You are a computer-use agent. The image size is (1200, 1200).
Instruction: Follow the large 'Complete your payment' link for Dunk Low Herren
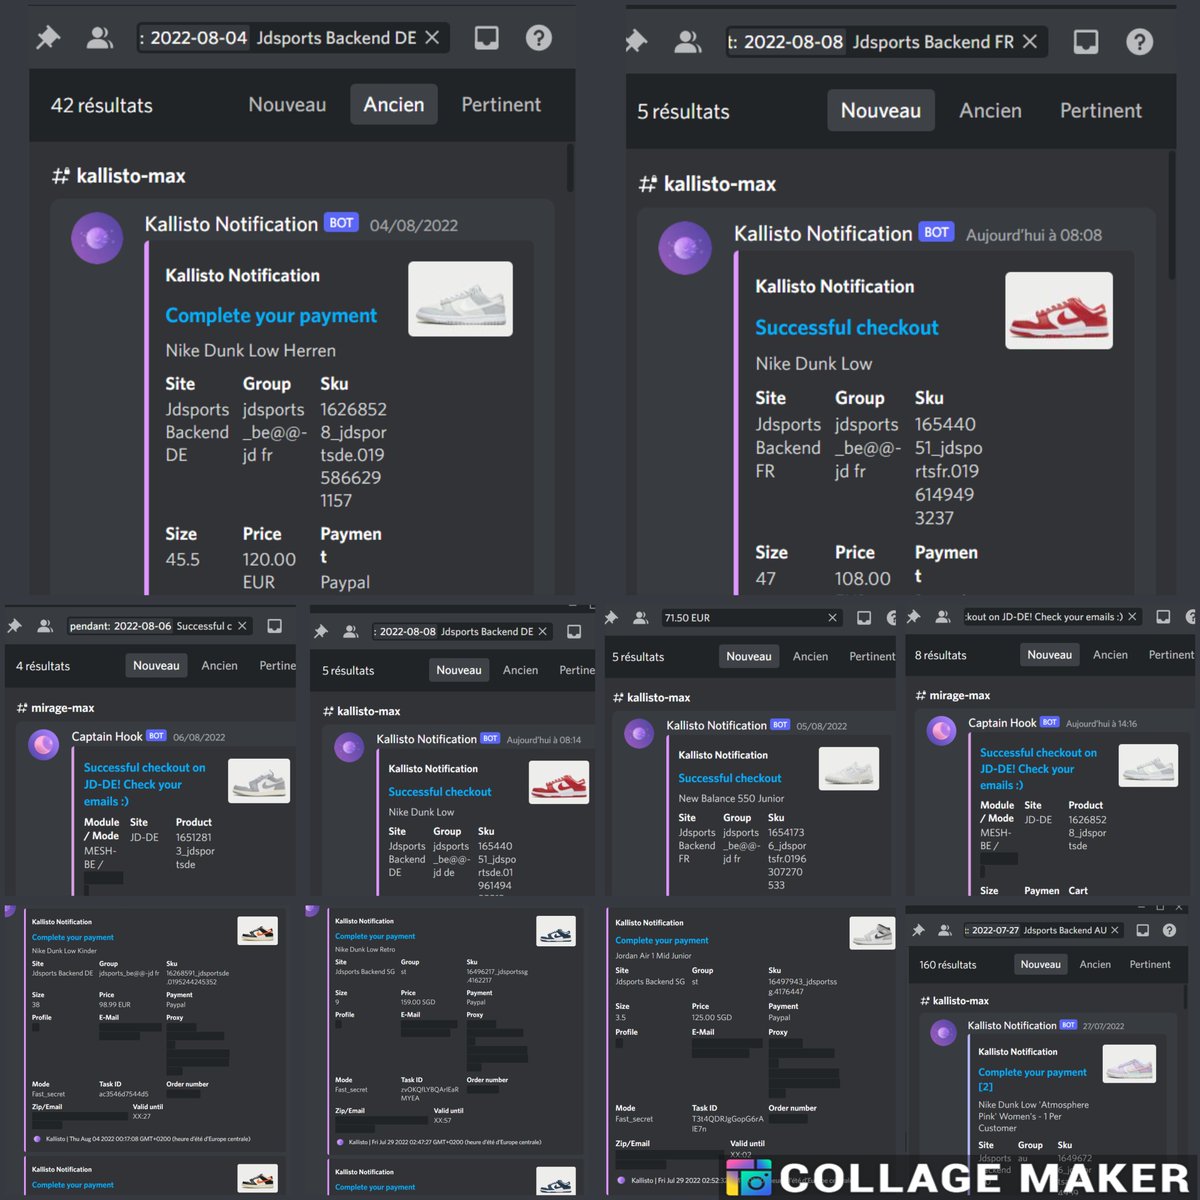(271, 315)
